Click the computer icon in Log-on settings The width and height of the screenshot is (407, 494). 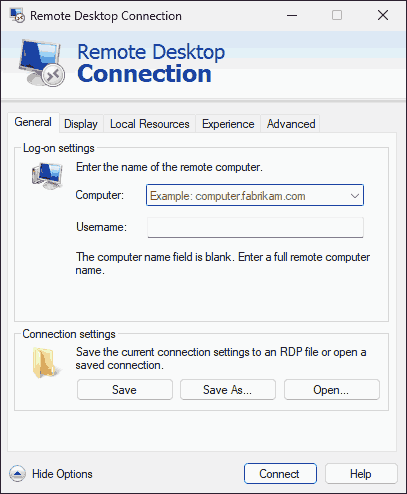click(x=47, y=176)
